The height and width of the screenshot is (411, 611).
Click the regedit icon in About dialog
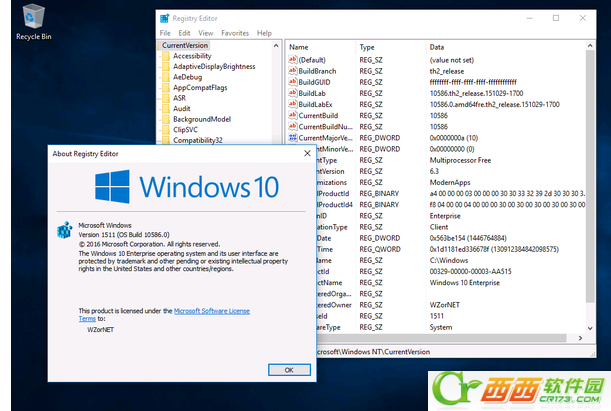65,230
